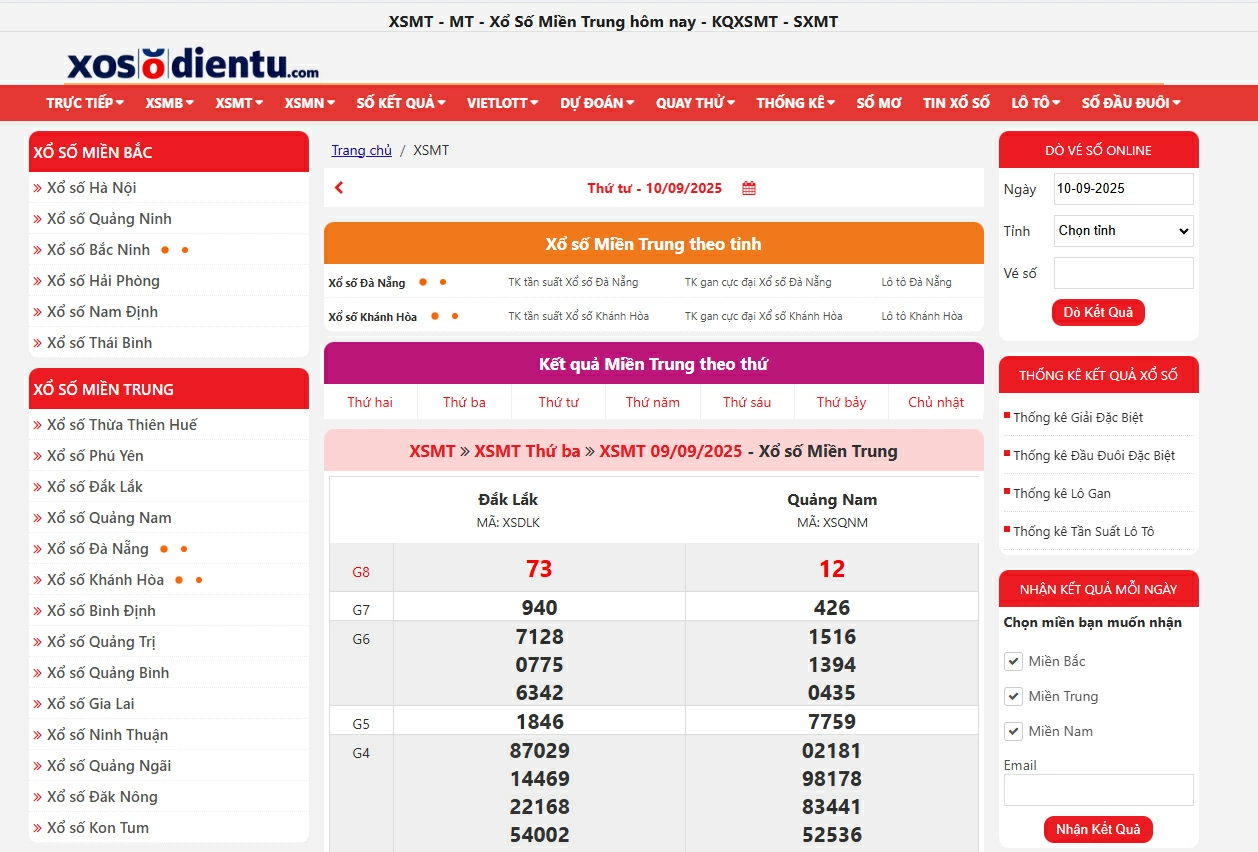Viewport: 1258px width, 852px height.
Task: Disable the Miền Nam checkbox
Action: [x=1014, y=731]
